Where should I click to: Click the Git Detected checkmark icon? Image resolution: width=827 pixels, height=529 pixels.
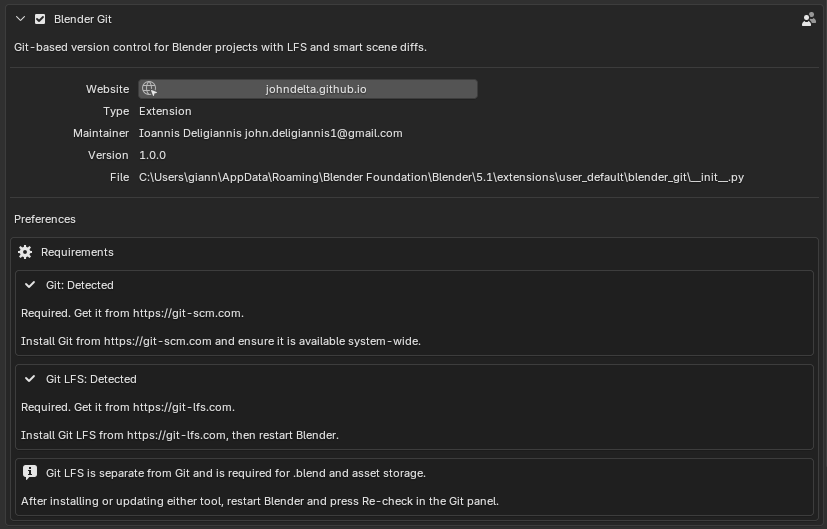click(30, 285)
